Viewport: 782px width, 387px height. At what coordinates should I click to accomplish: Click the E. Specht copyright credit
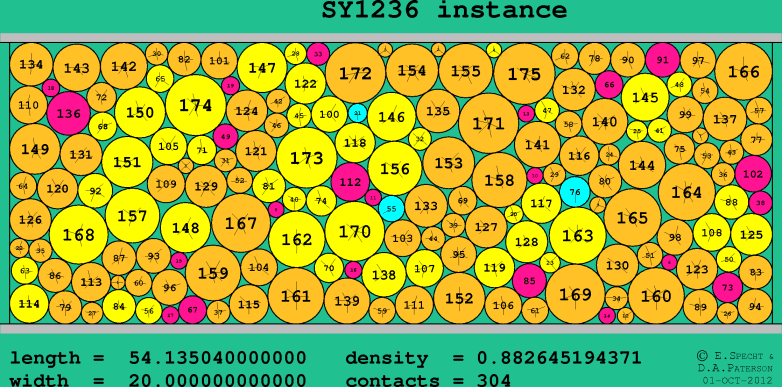pos(735,357)
